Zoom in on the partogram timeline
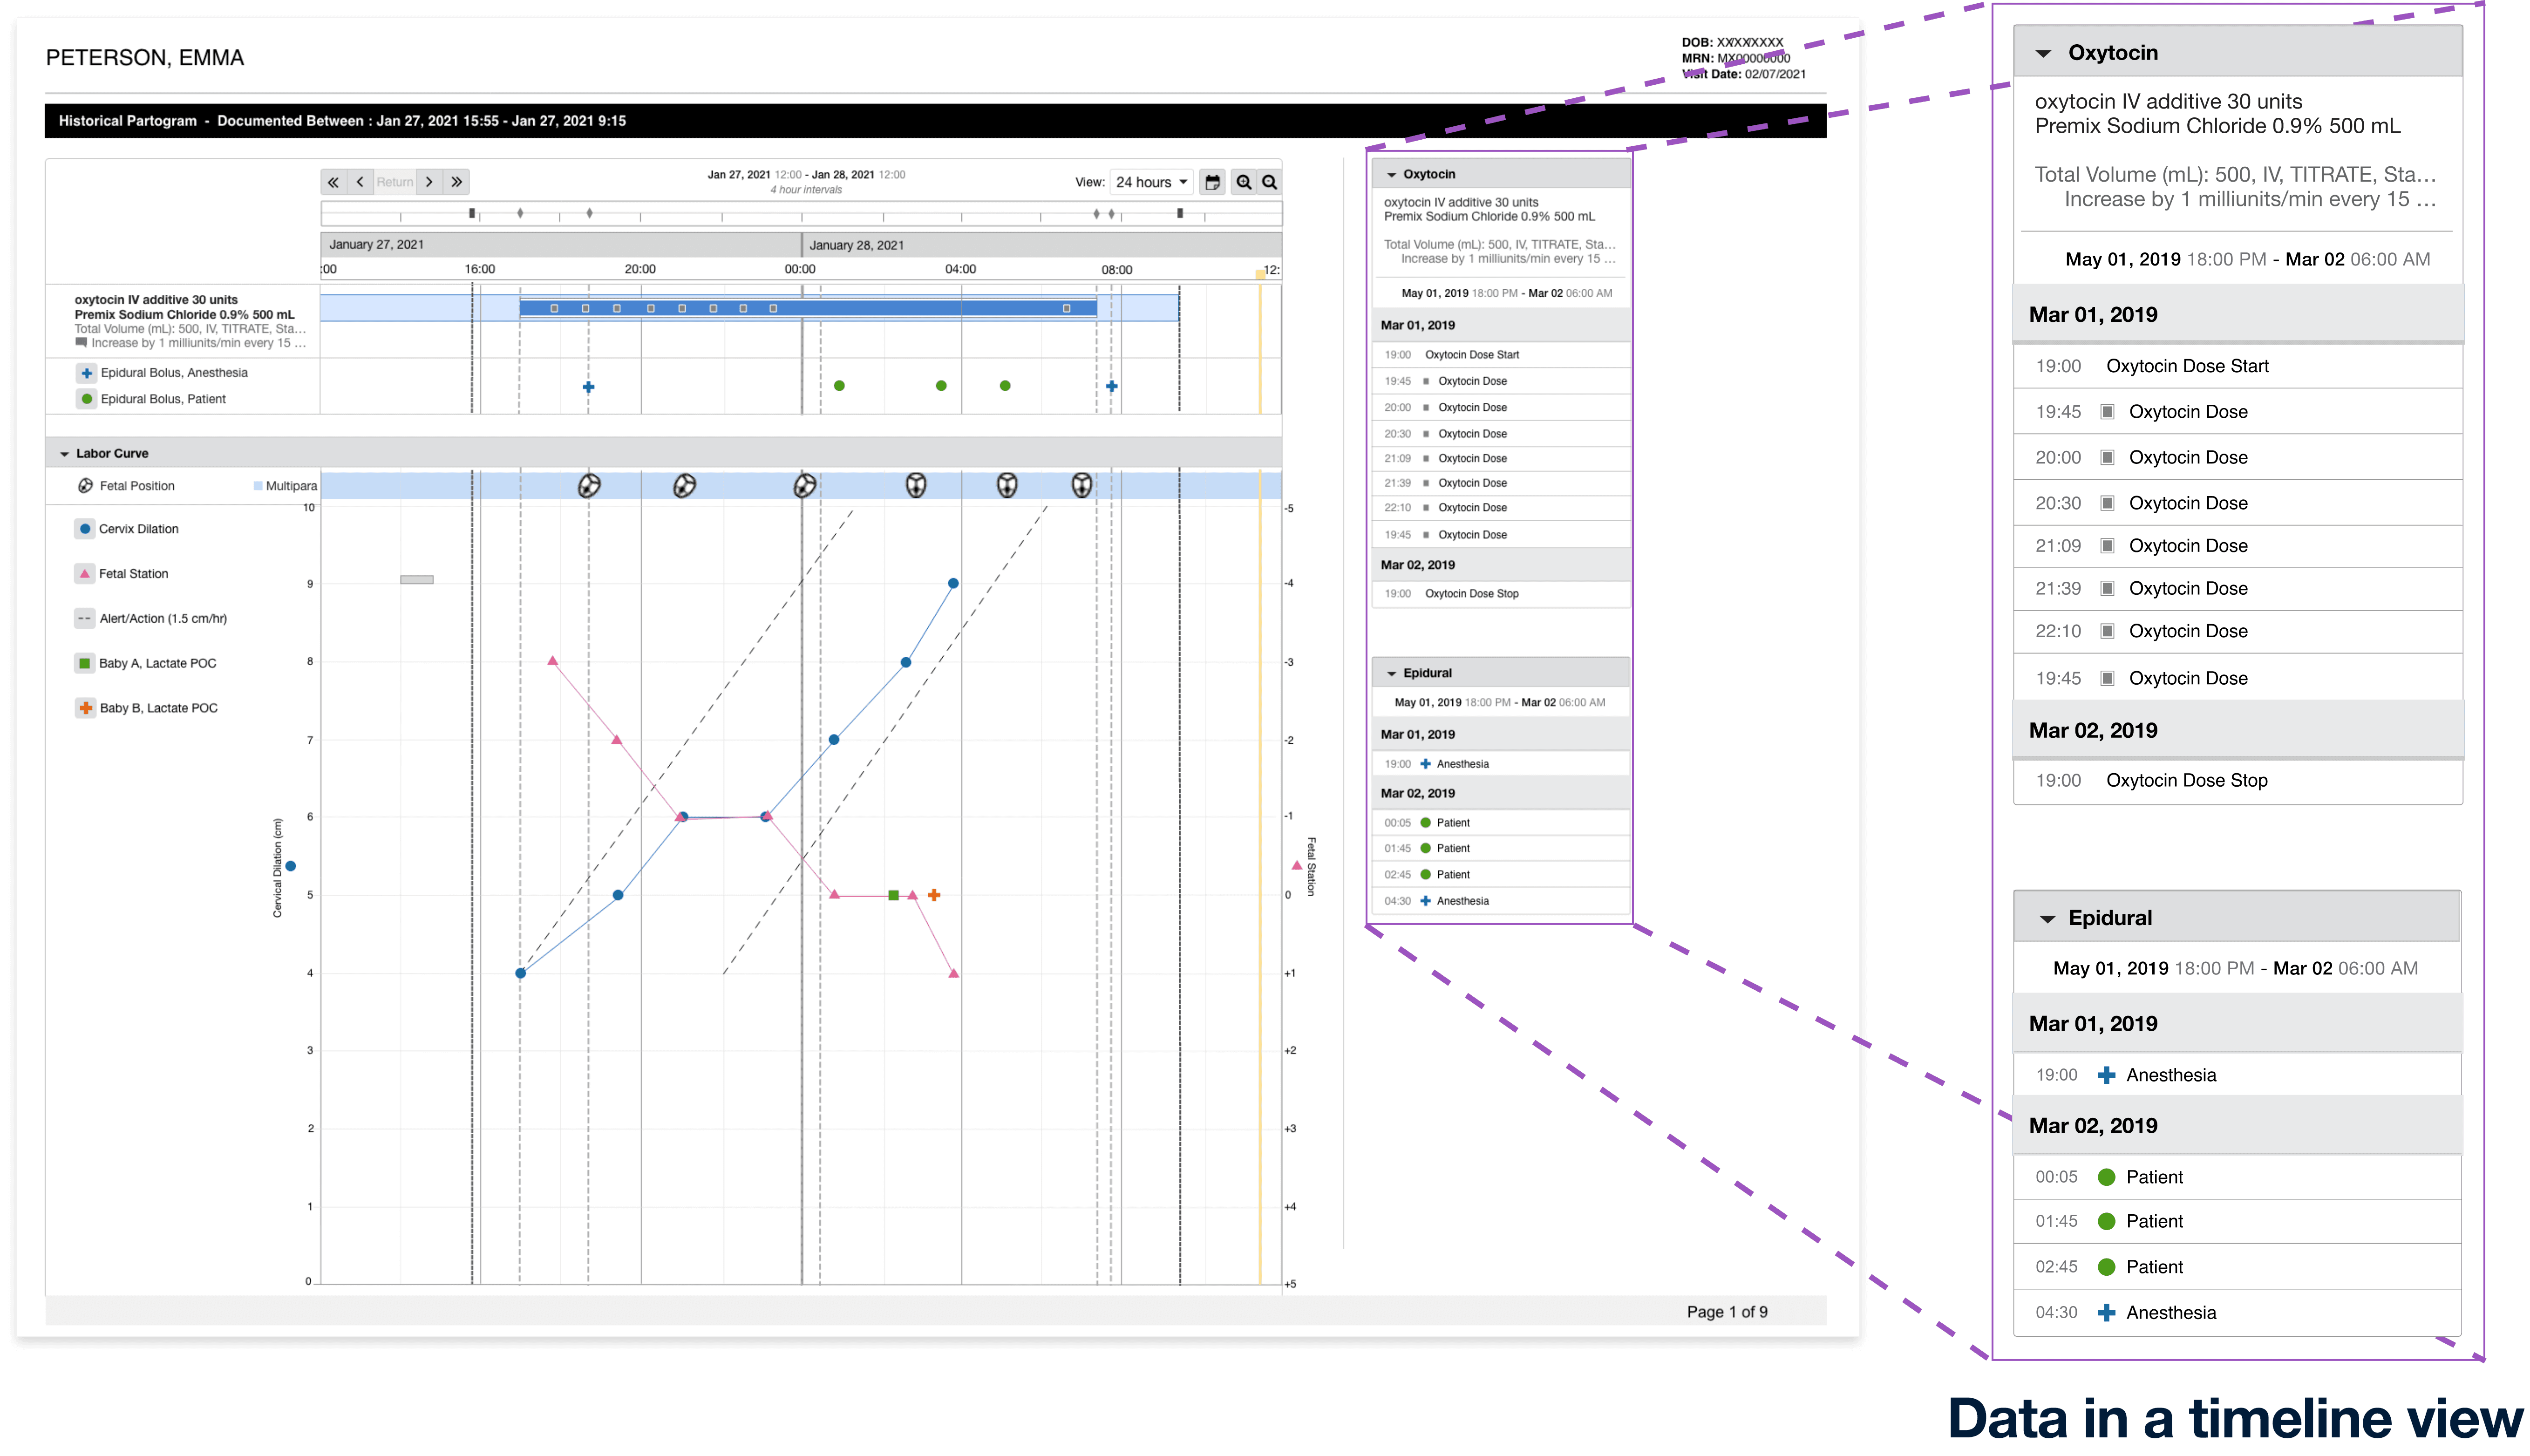Image resolution: width=2530 pixels, height=1456 pixels. [x=1243, y=182]
